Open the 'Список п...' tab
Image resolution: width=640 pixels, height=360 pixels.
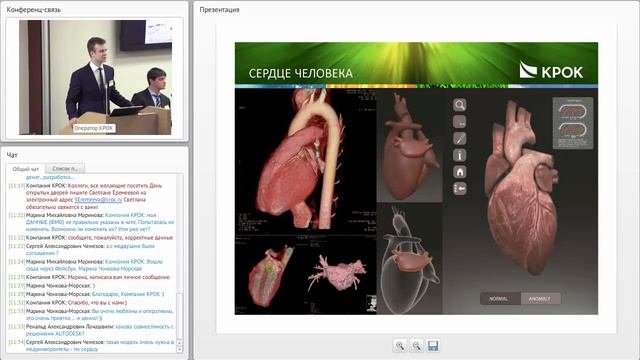(65, 168)
